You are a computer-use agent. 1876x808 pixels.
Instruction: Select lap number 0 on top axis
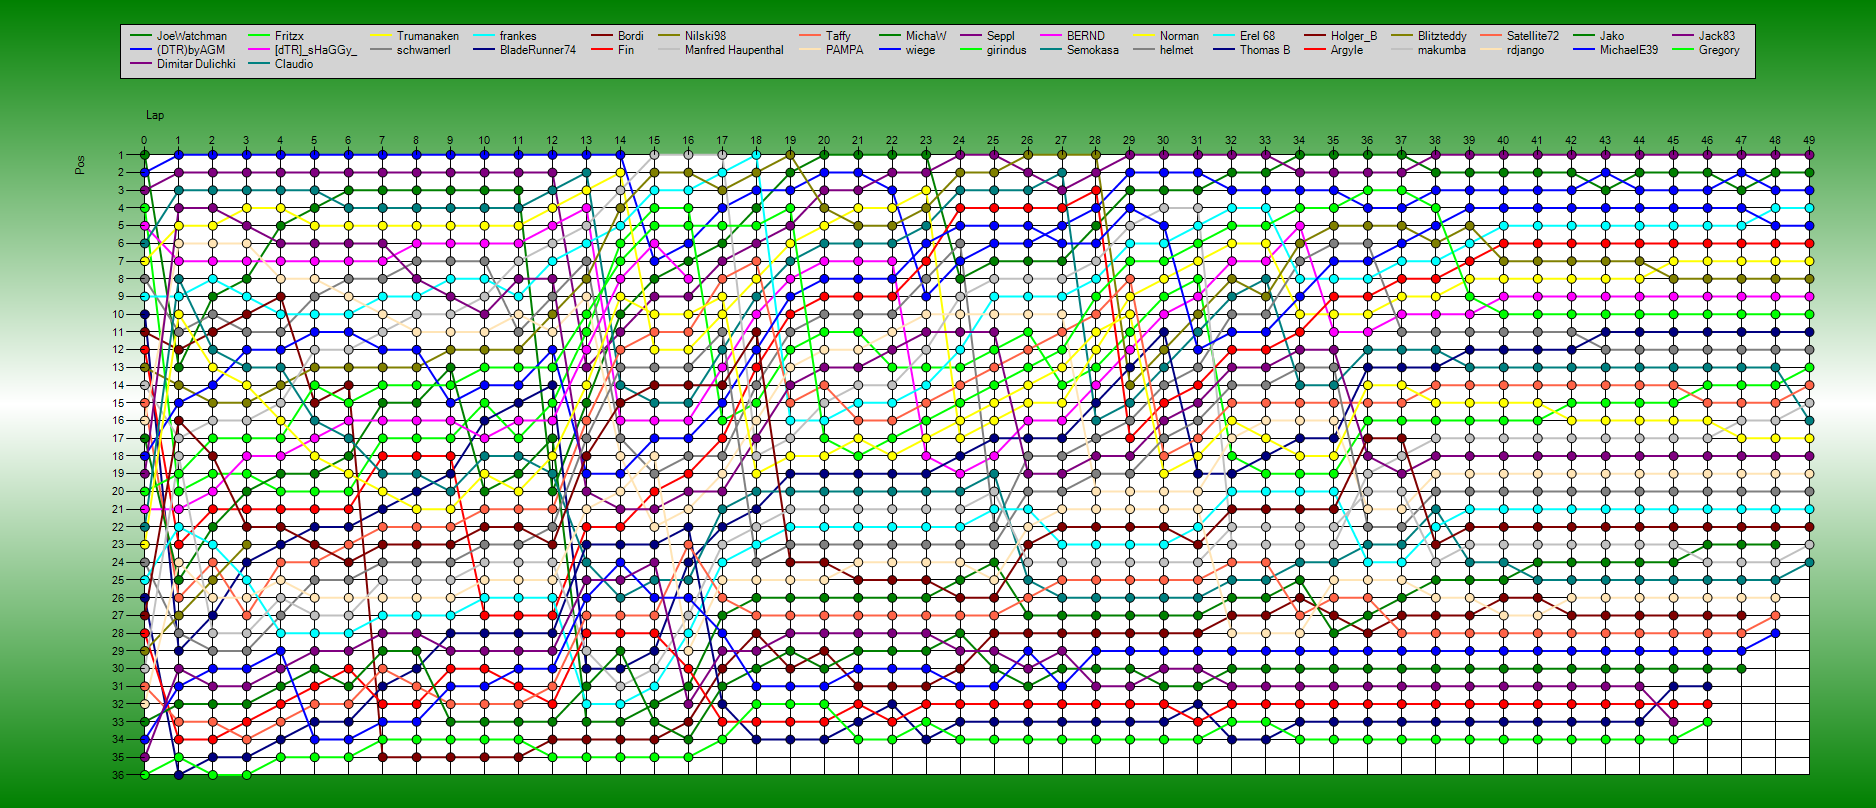[x=144, y=141]
